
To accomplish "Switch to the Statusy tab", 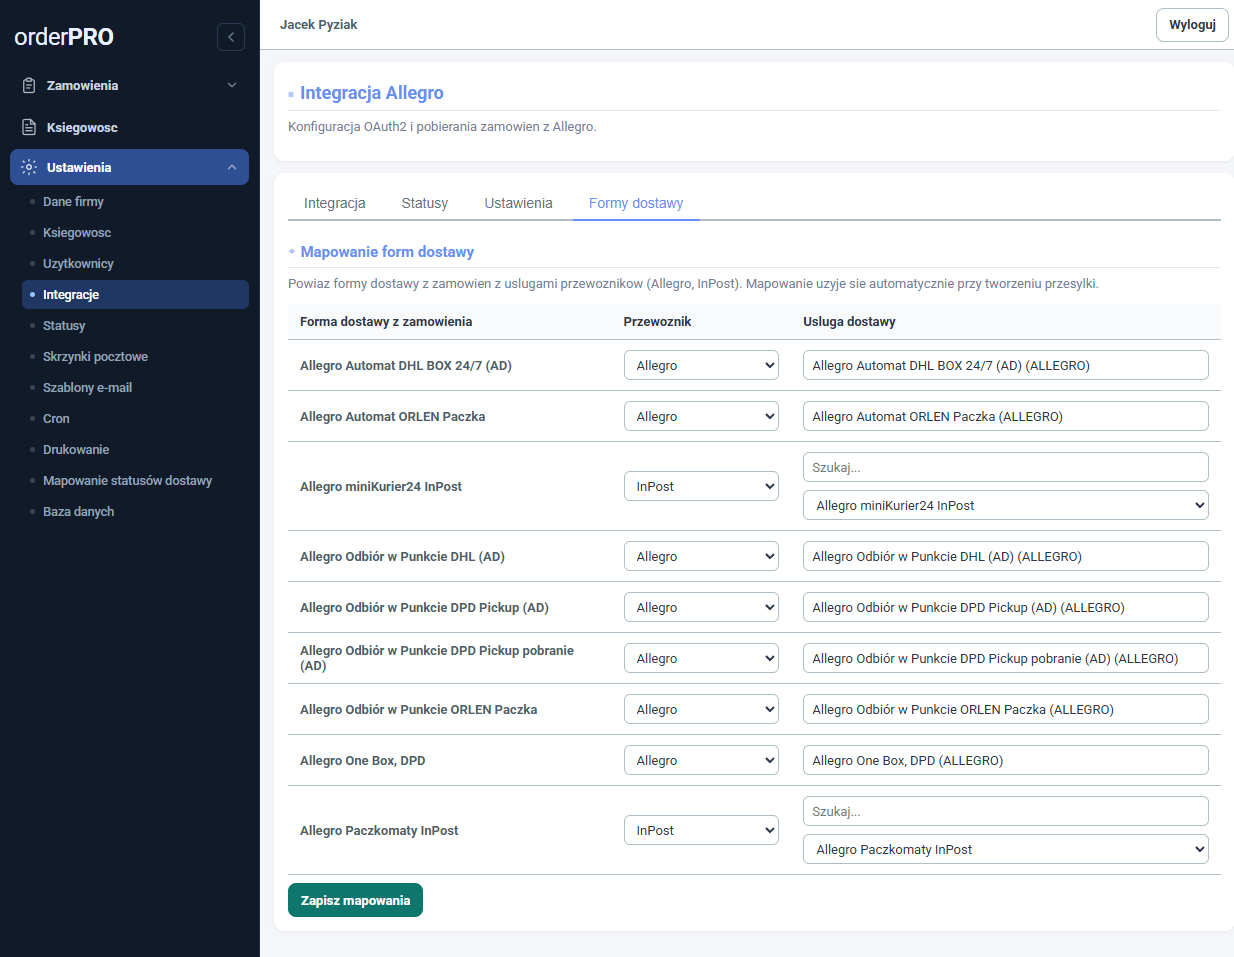I will [x=424, y=203].
